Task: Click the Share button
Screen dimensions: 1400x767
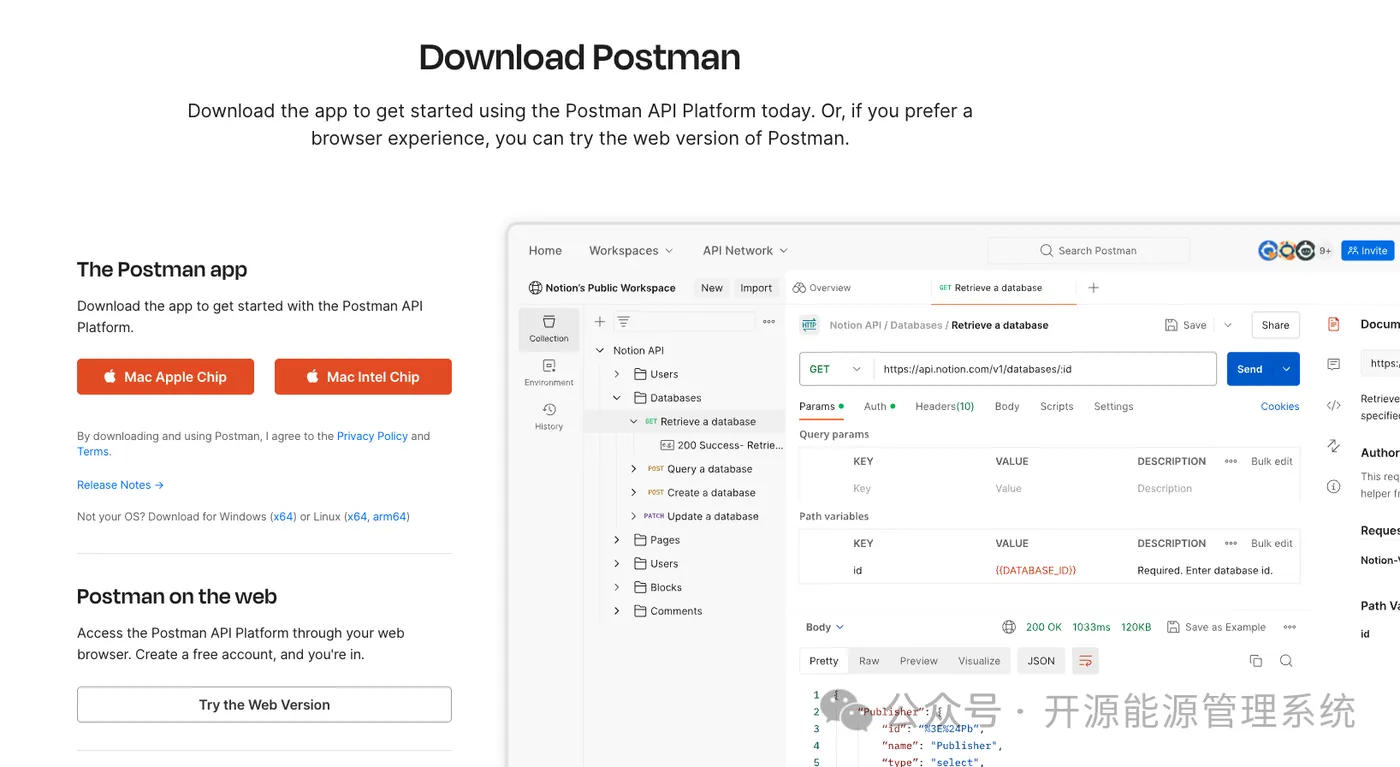Action: tap(1275, 325)
